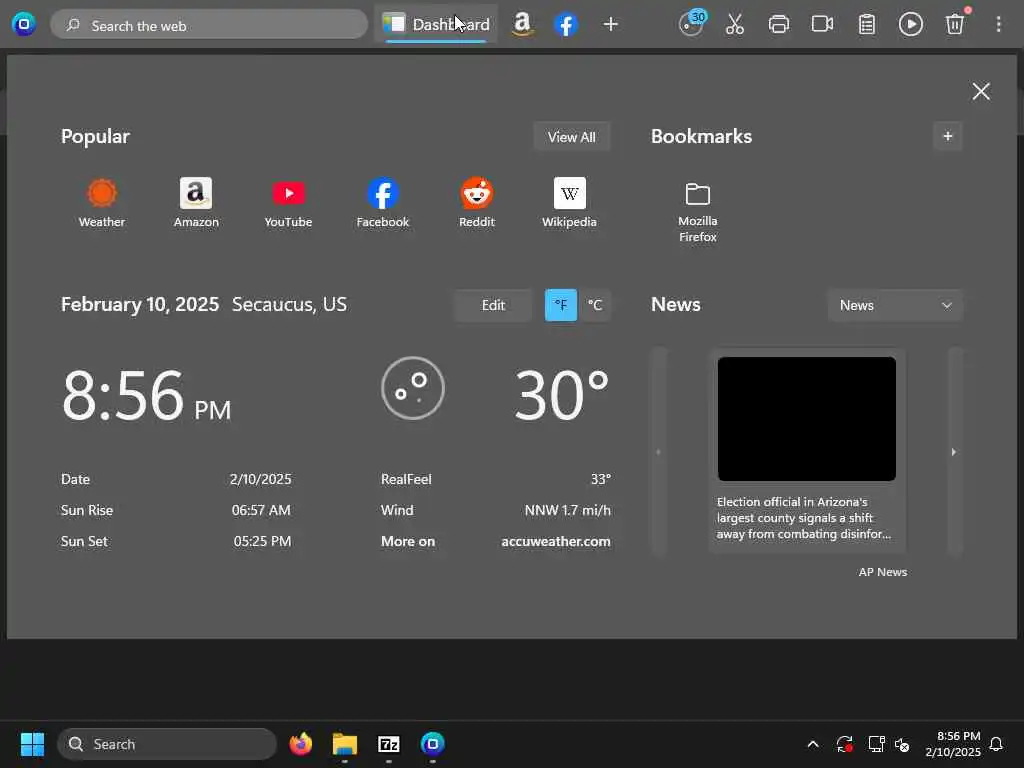This screenshot has width=1024, height=768.
Task: Click Edit weather location button
Action: pos(493,305)
